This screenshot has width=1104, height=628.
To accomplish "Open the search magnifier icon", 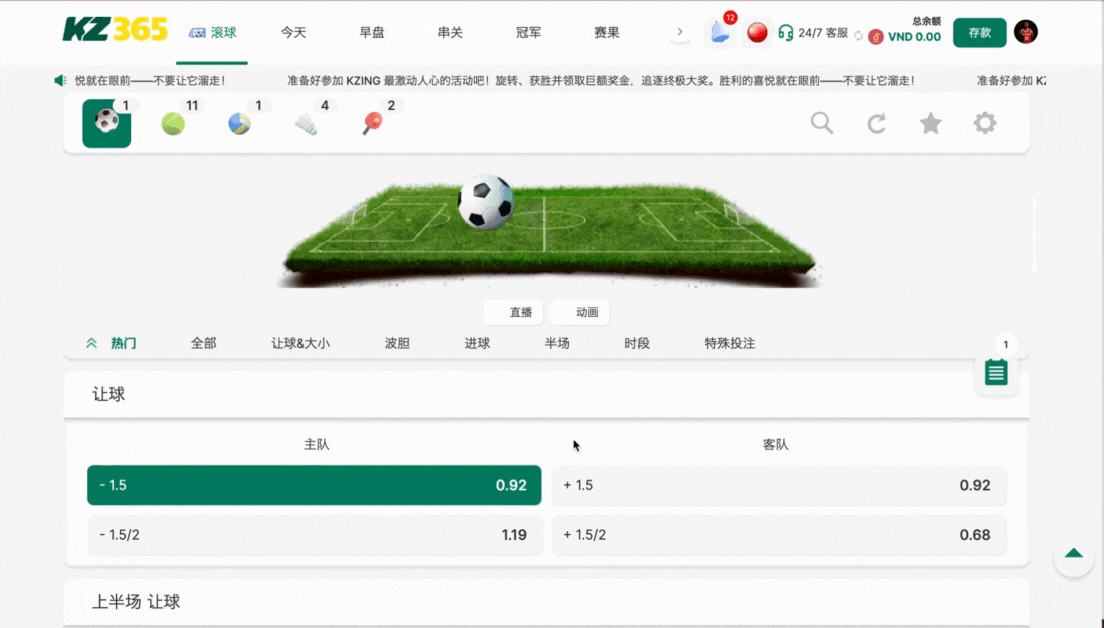I will click(822, 123).
